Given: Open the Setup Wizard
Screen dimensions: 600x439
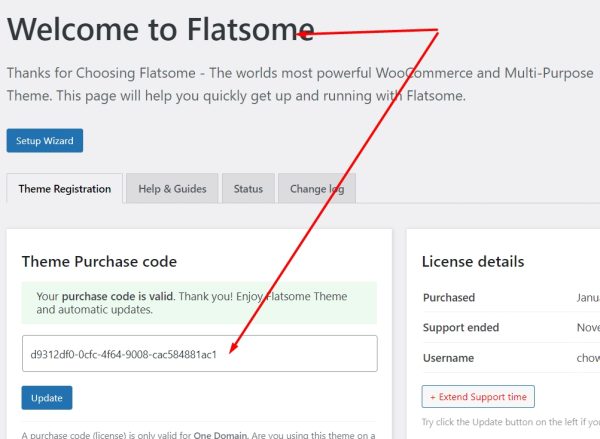Looking at the screenshot, I should [x=45, y=140].
